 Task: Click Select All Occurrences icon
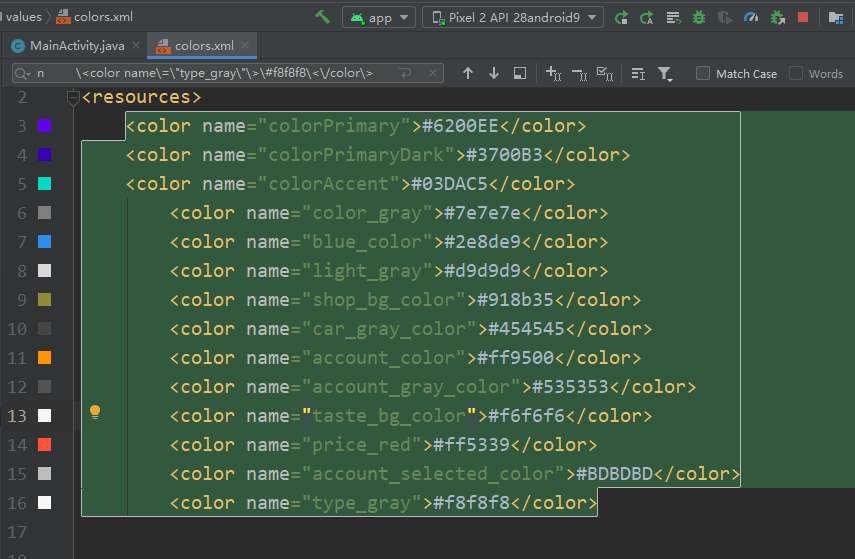tap(605, 73)
